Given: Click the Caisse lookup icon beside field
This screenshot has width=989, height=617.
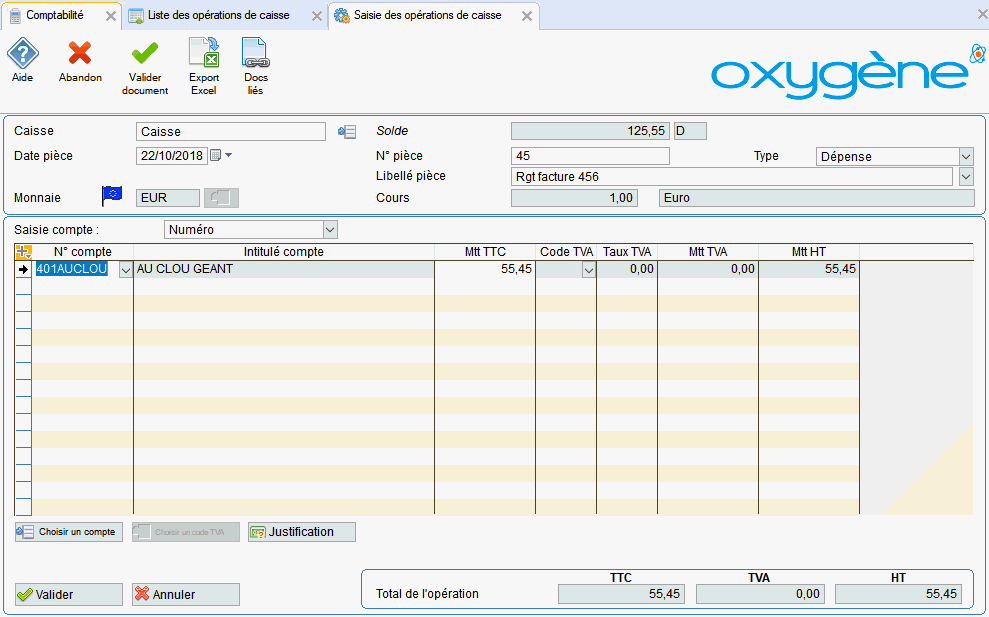Looking at the screenshot, I should (x=346, y=132).
